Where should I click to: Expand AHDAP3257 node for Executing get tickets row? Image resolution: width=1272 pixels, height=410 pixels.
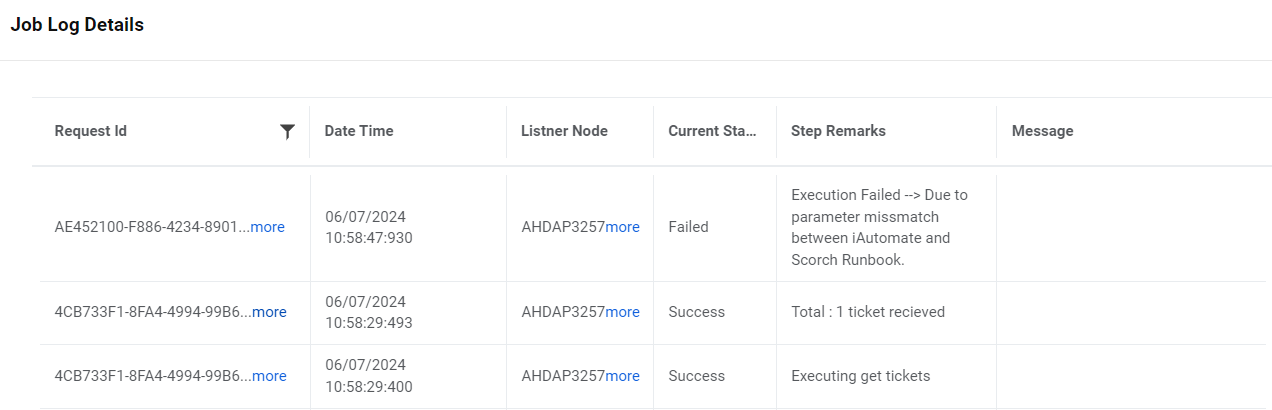pos(622,376)
